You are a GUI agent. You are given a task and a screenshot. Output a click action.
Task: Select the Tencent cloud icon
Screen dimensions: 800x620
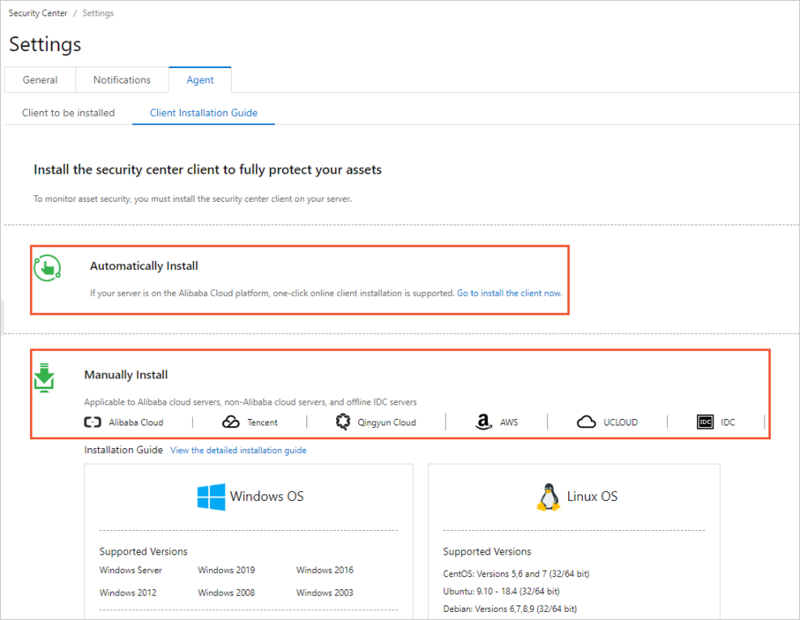[231, 422]
